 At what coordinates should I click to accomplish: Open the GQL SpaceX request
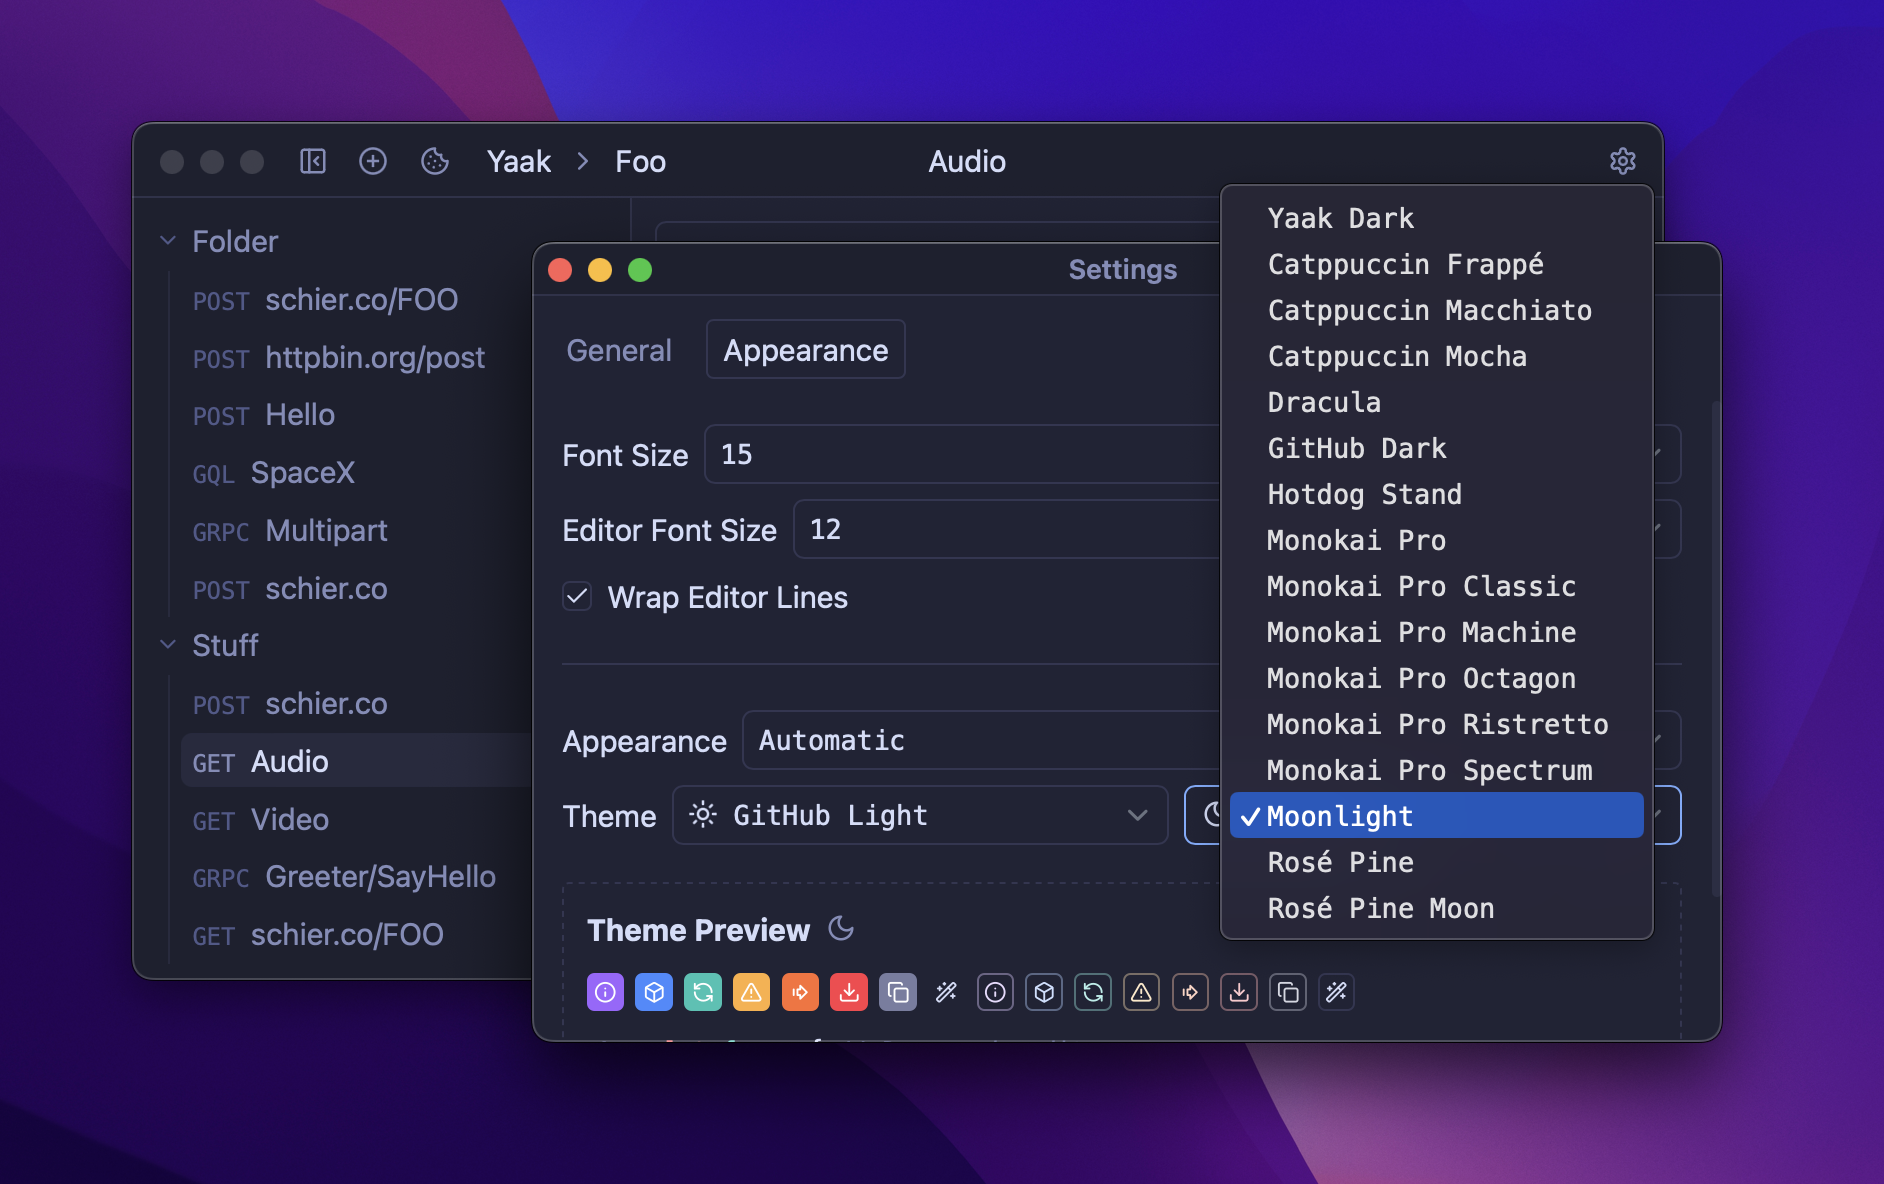point(355,472)
